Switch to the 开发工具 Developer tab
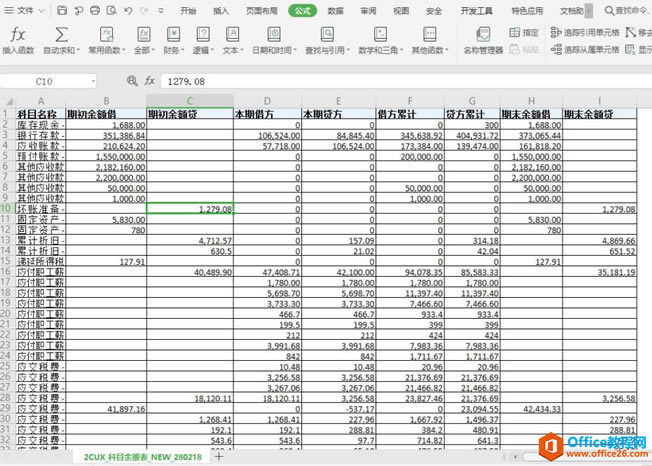Viewport: 652px width, 466px height. coord(477,11)
